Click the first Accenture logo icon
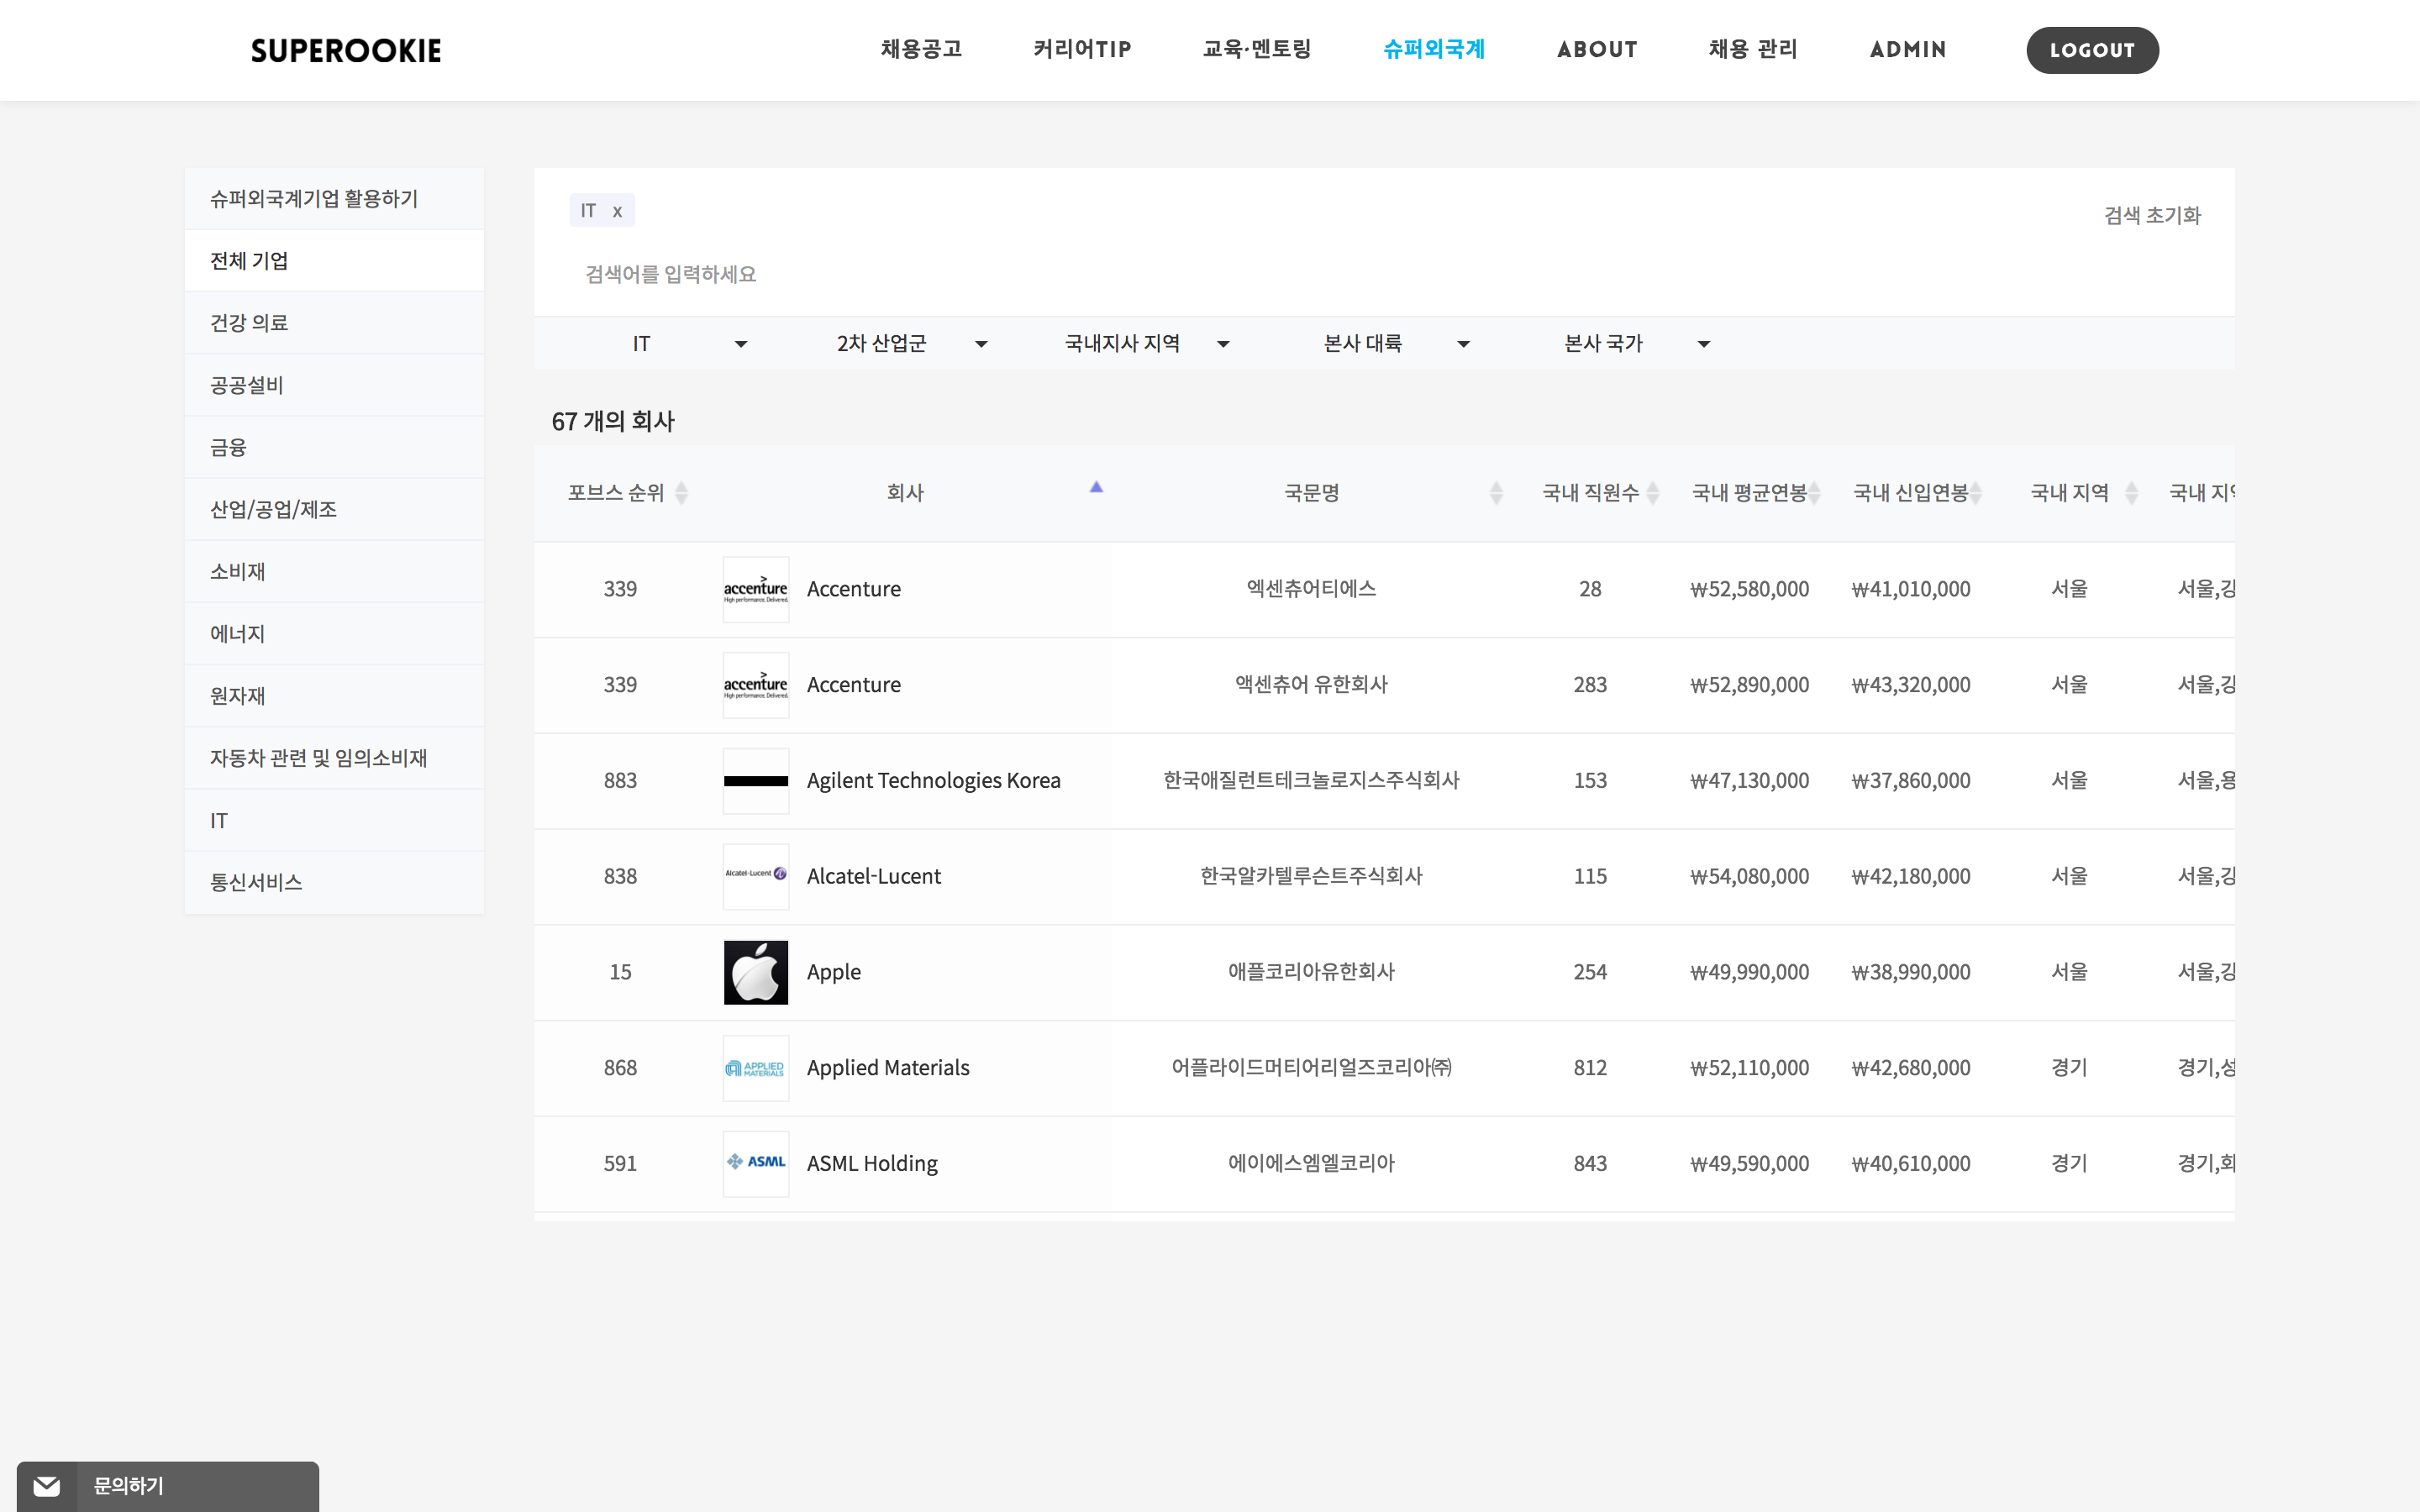The image size is (2420, 1512). point(755,589)
